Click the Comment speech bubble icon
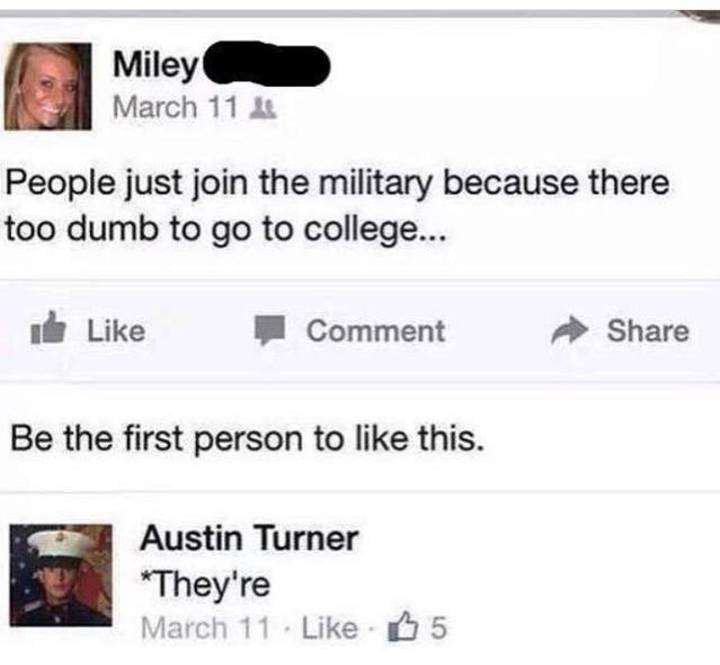720x665 pixels. point(272,330)
